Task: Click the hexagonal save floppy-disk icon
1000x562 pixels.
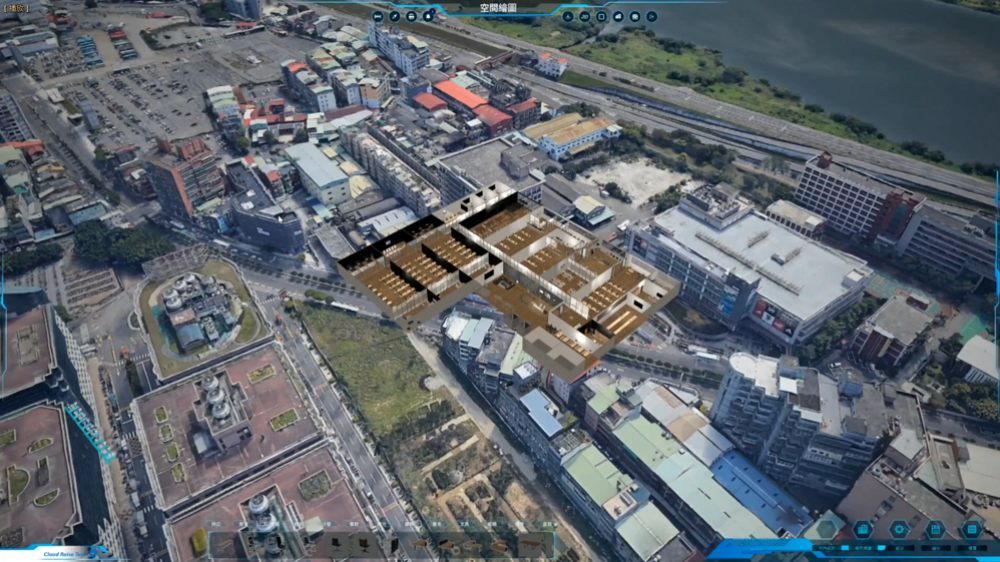Action: click(935, 530)
